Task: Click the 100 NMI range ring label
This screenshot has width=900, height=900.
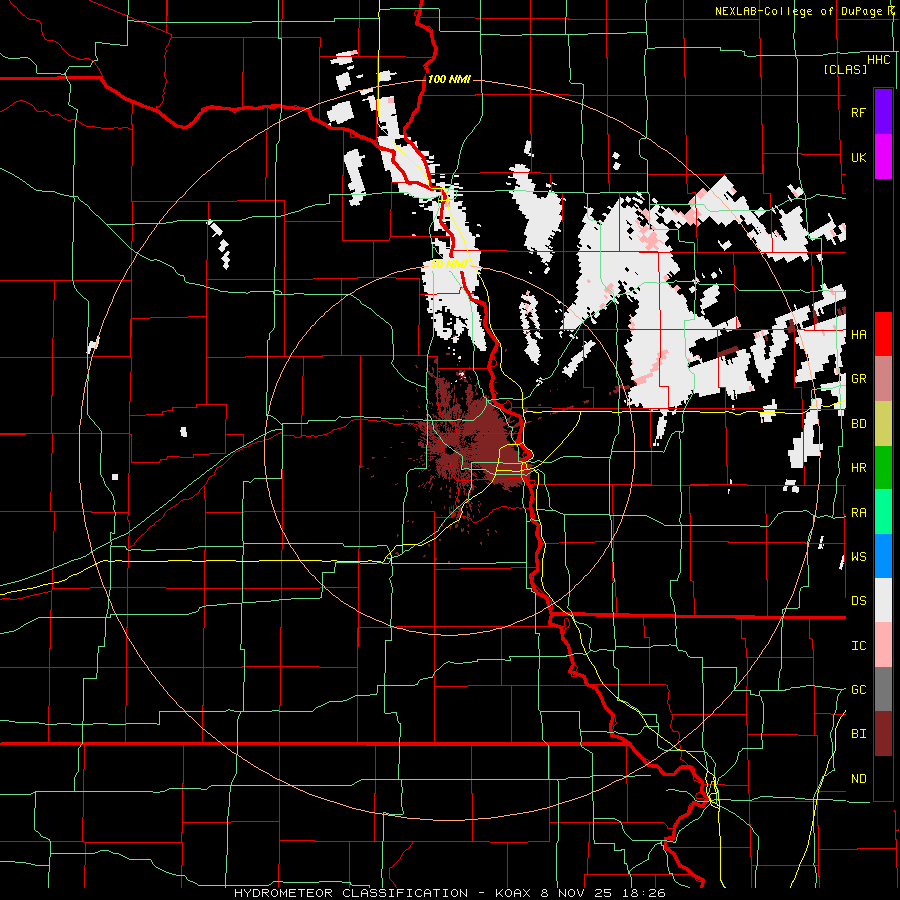Action: (x=449, y=79)
